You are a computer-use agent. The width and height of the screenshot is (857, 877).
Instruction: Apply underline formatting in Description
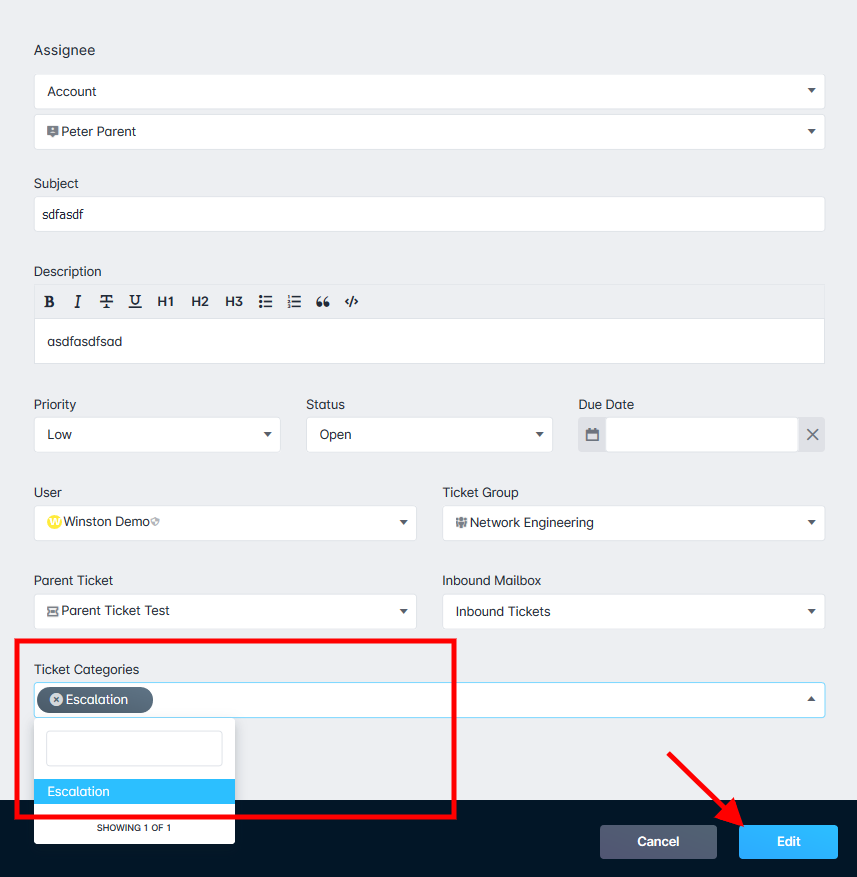coord(135,302)
